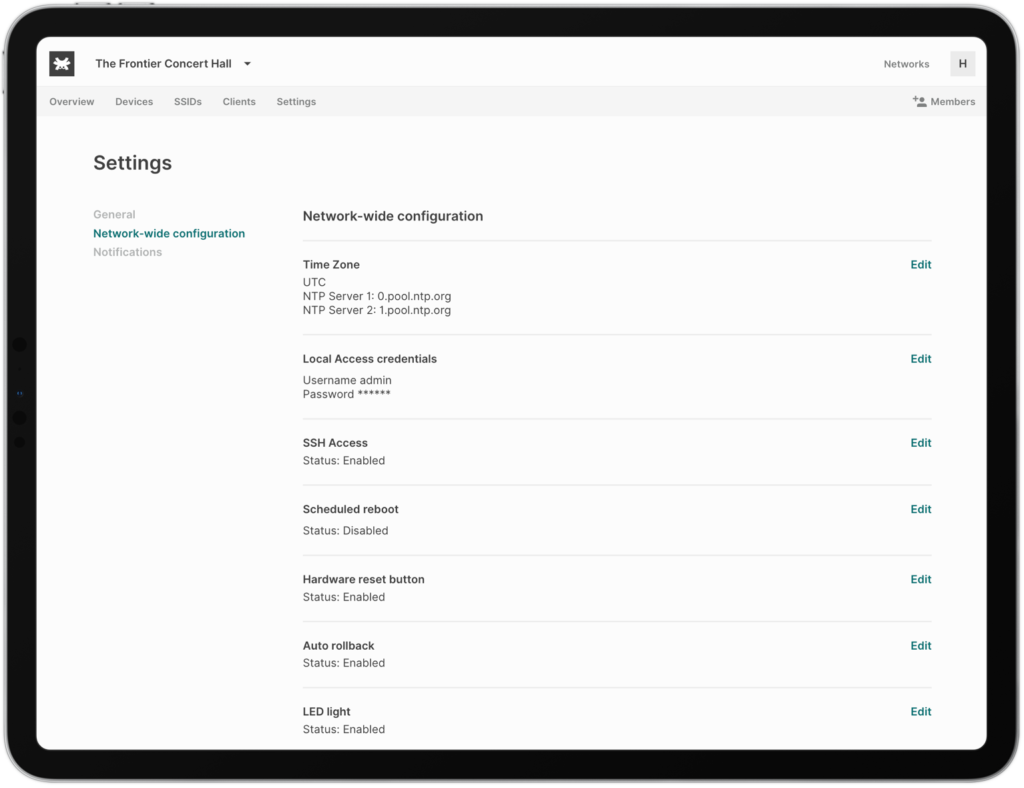Open Notifications settings
Screen dimensions: 1024x788
click(127, 252)
